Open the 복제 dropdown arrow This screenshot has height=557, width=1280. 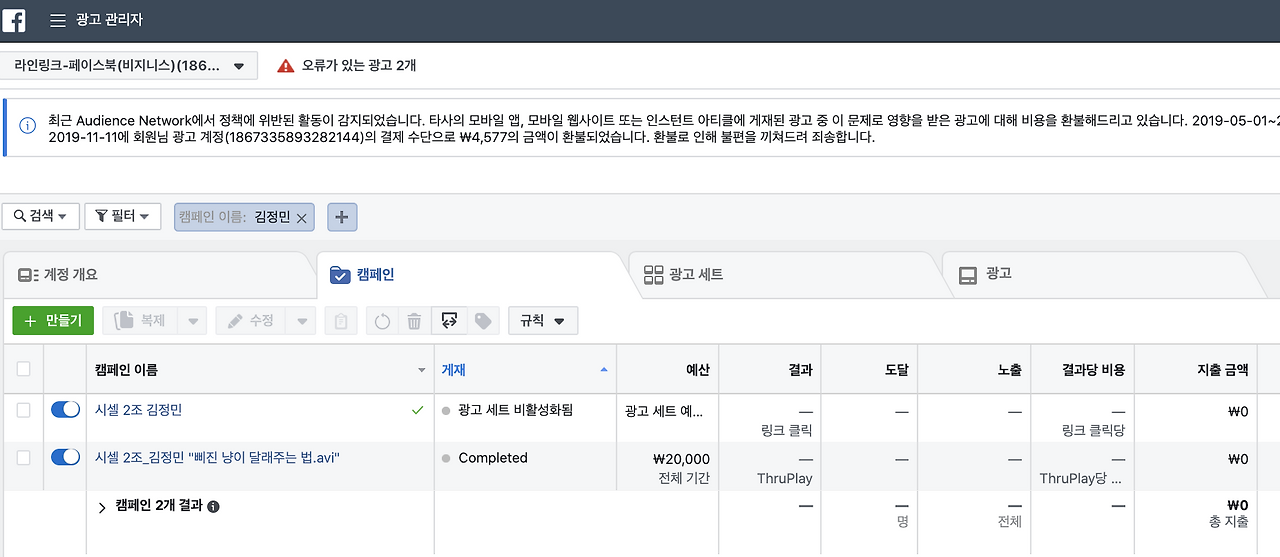click(x=194, y=321)
